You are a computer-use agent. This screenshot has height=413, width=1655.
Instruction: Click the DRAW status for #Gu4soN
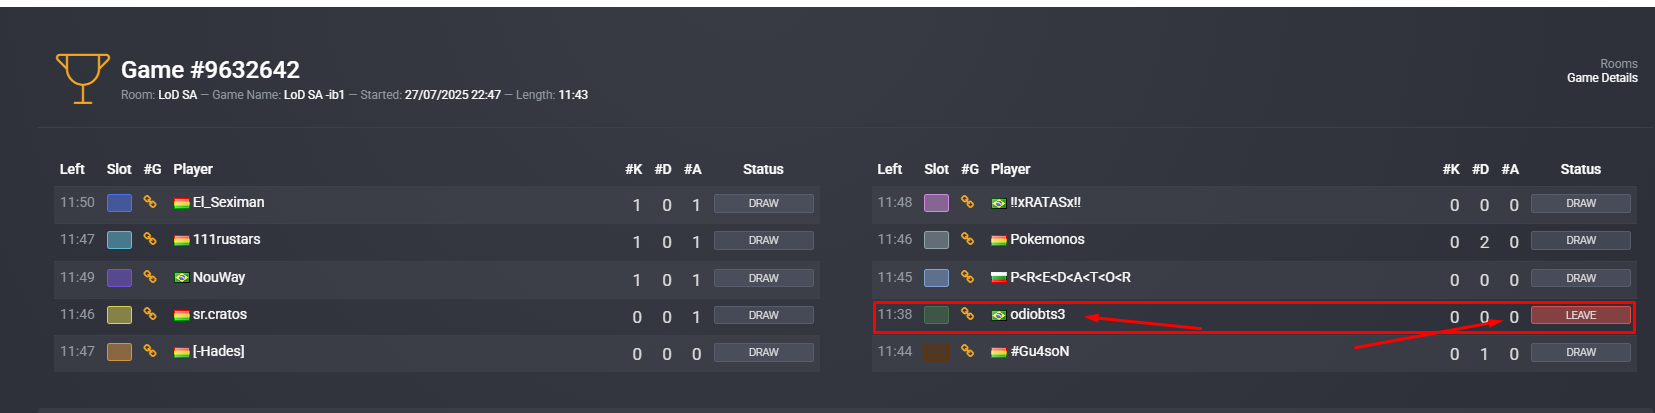(x=1580, y=352)
